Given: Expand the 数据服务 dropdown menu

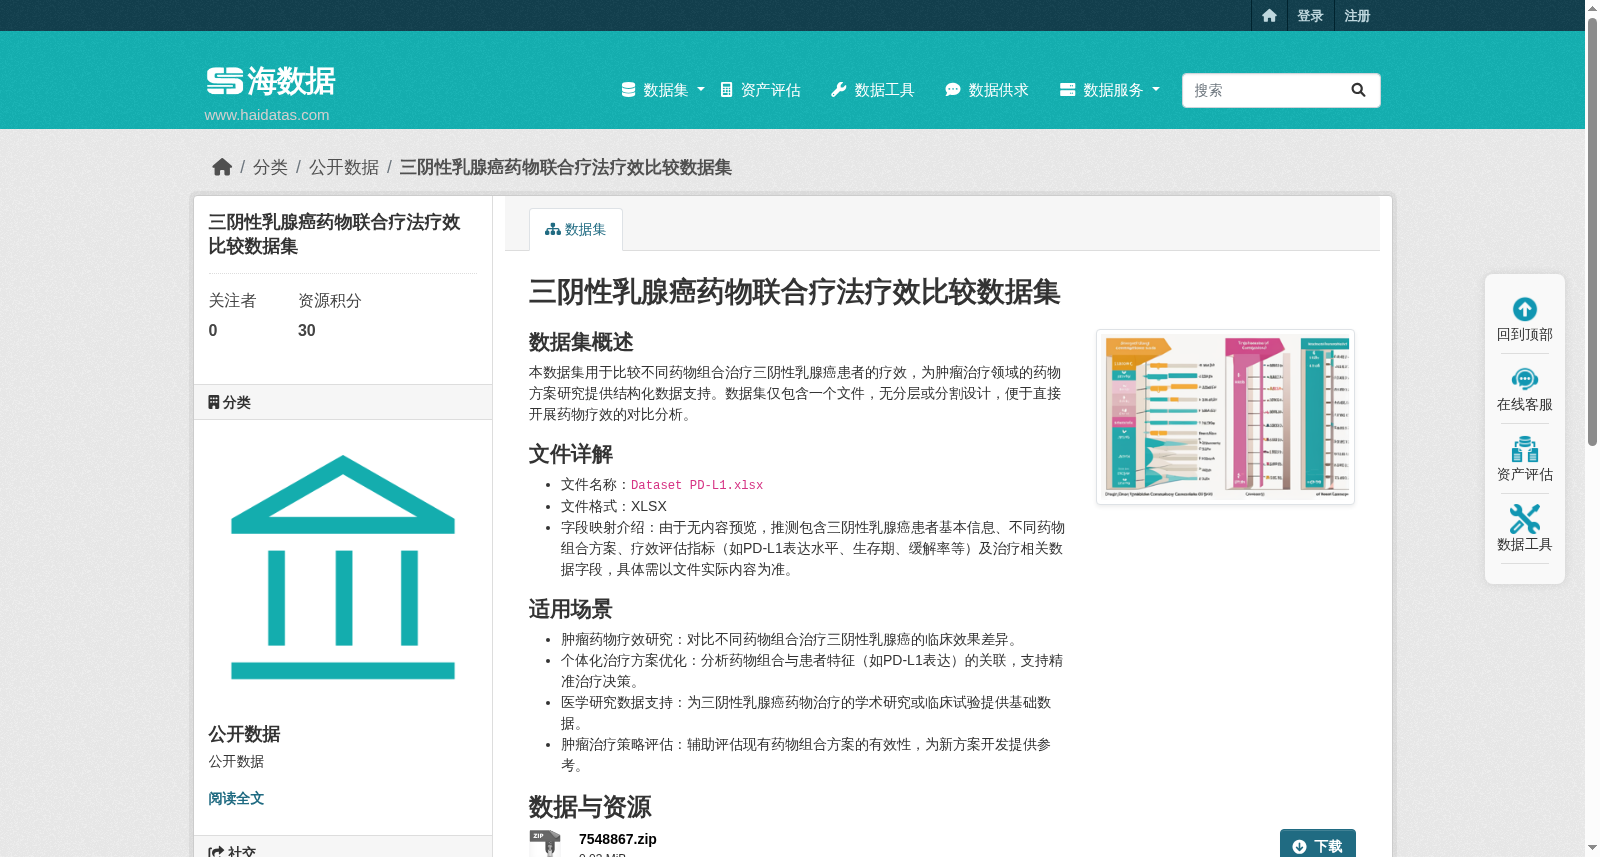Looking at the screenshot, I should click(1110, 90).
